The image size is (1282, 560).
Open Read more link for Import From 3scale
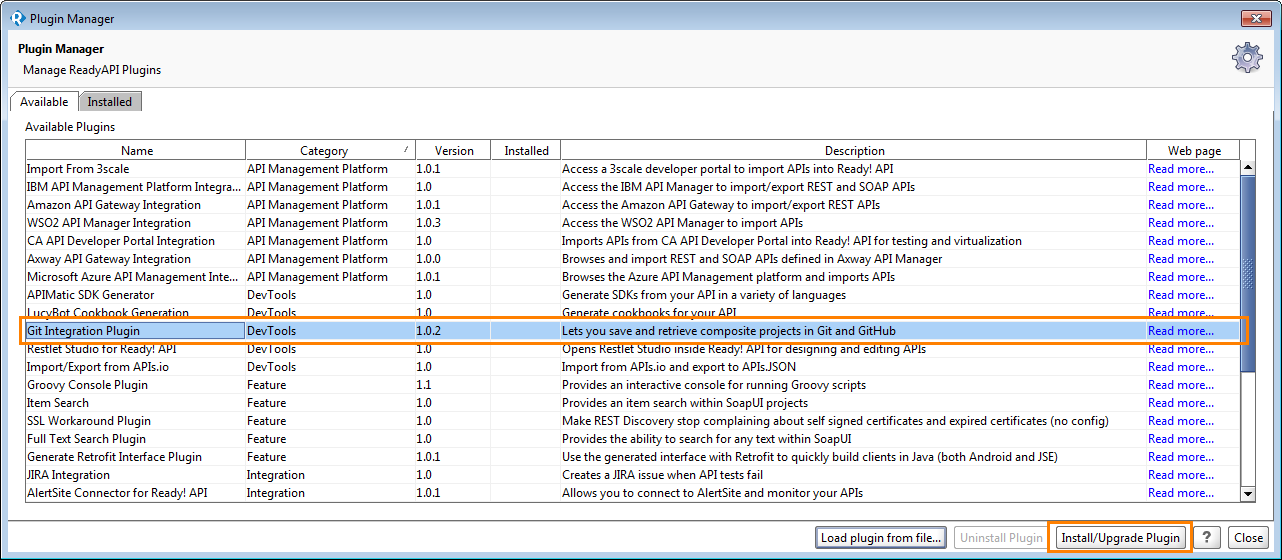click(x=1181, y=169)
